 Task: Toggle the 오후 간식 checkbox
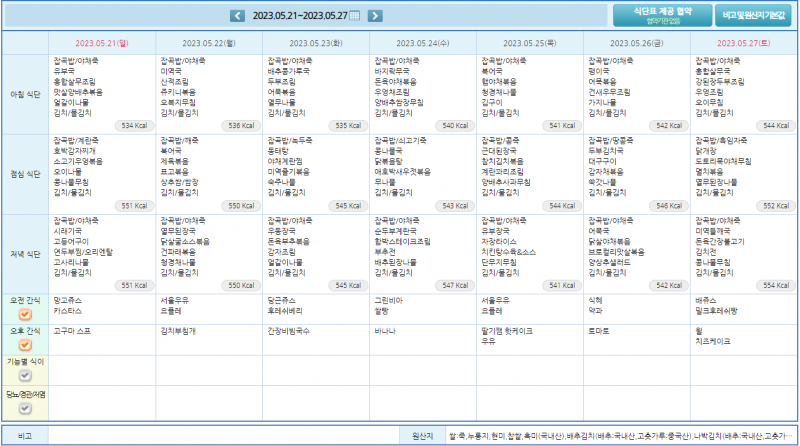(x=25, y=345)
